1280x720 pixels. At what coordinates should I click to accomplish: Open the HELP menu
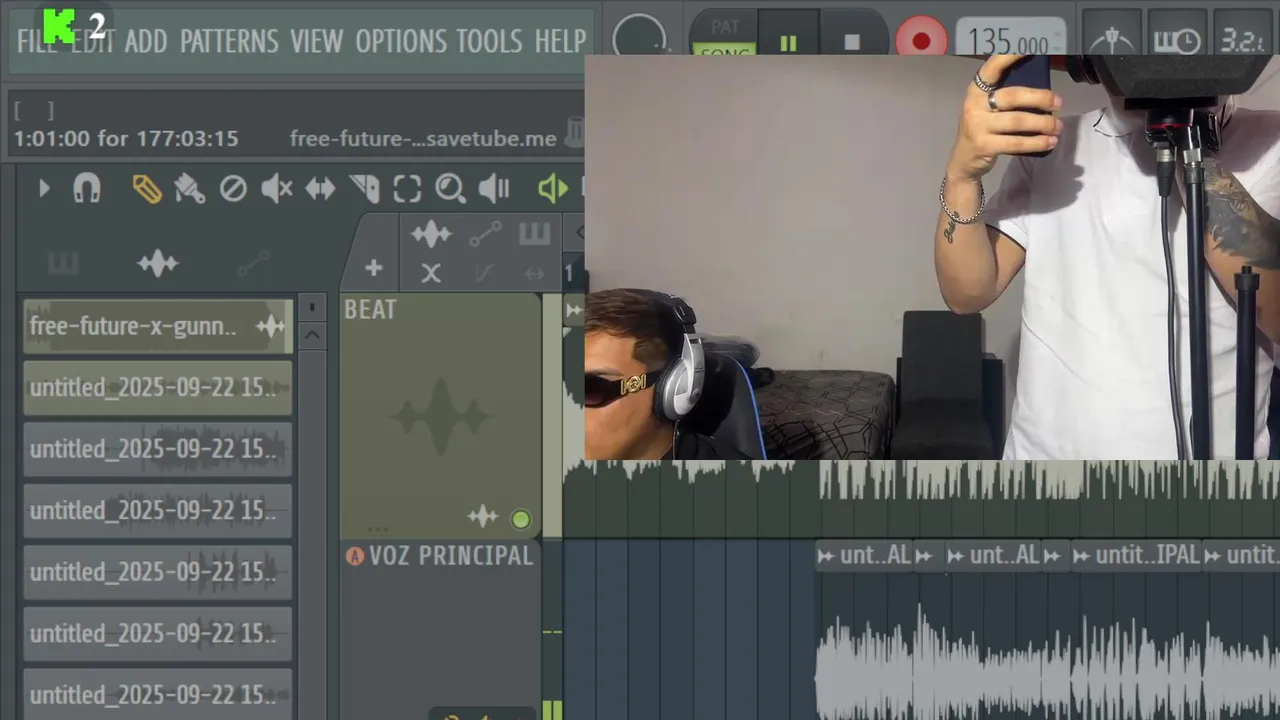[x=560, y=41]
